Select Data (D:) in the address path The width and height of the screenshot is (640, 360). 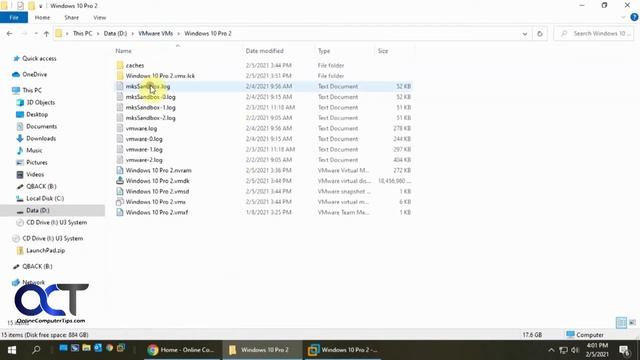115,33
